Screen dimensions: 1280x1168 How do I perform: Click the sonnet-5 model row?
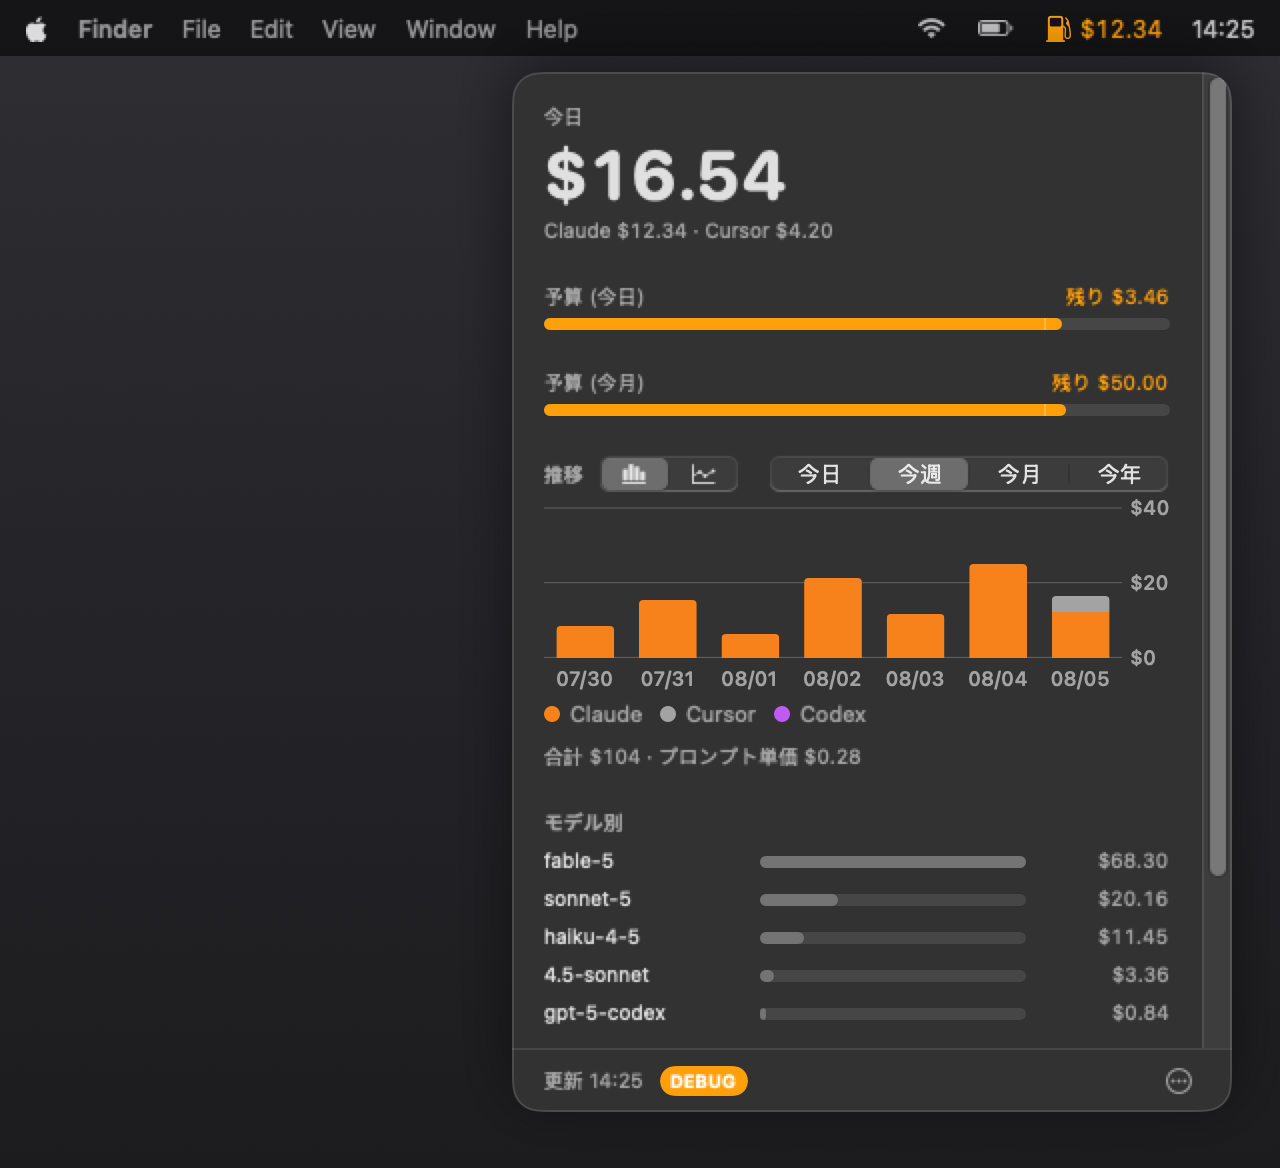(856, 899)
